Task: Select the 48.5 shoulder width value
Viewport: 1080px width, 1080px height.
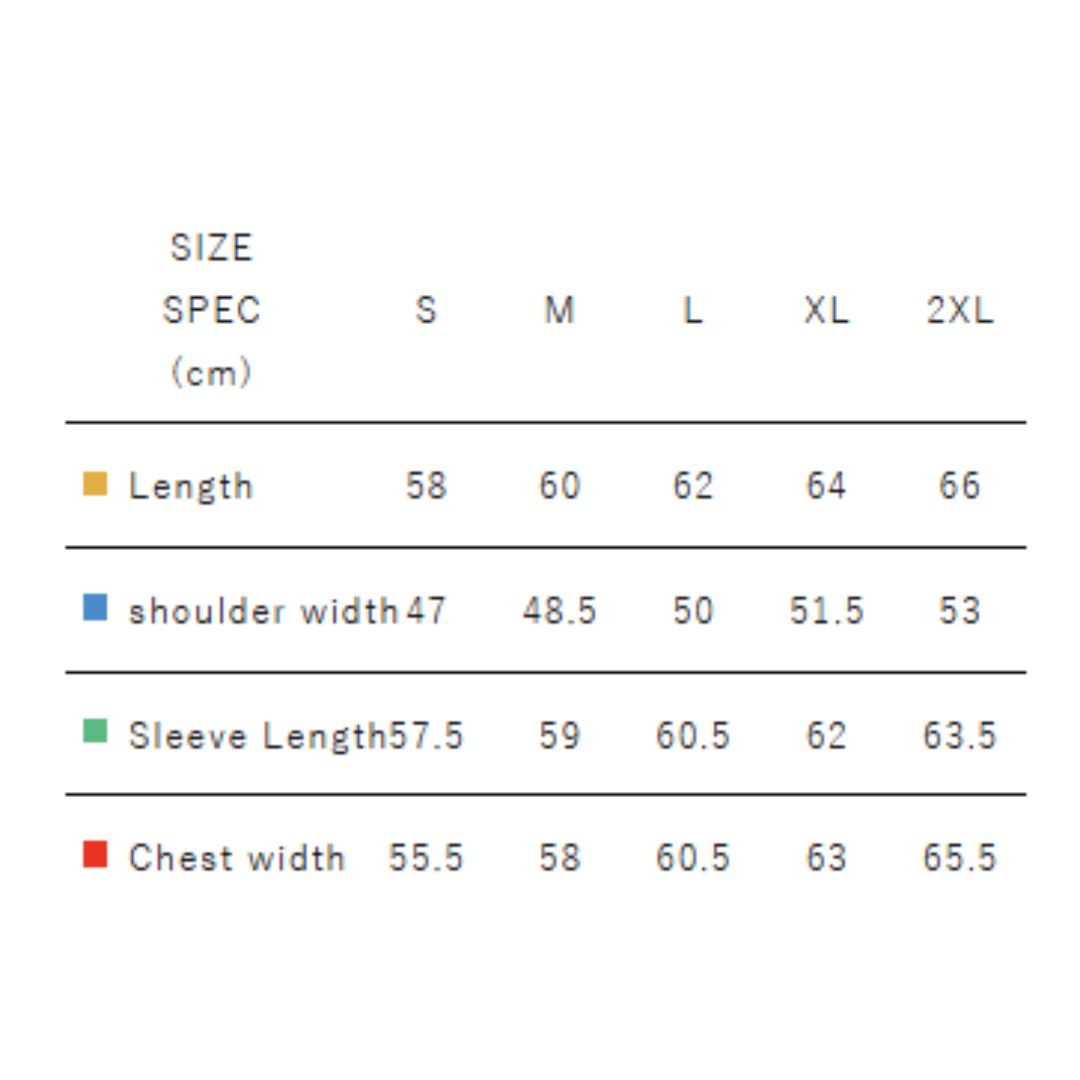Action: pyautogui.click(x=559, y=611)
